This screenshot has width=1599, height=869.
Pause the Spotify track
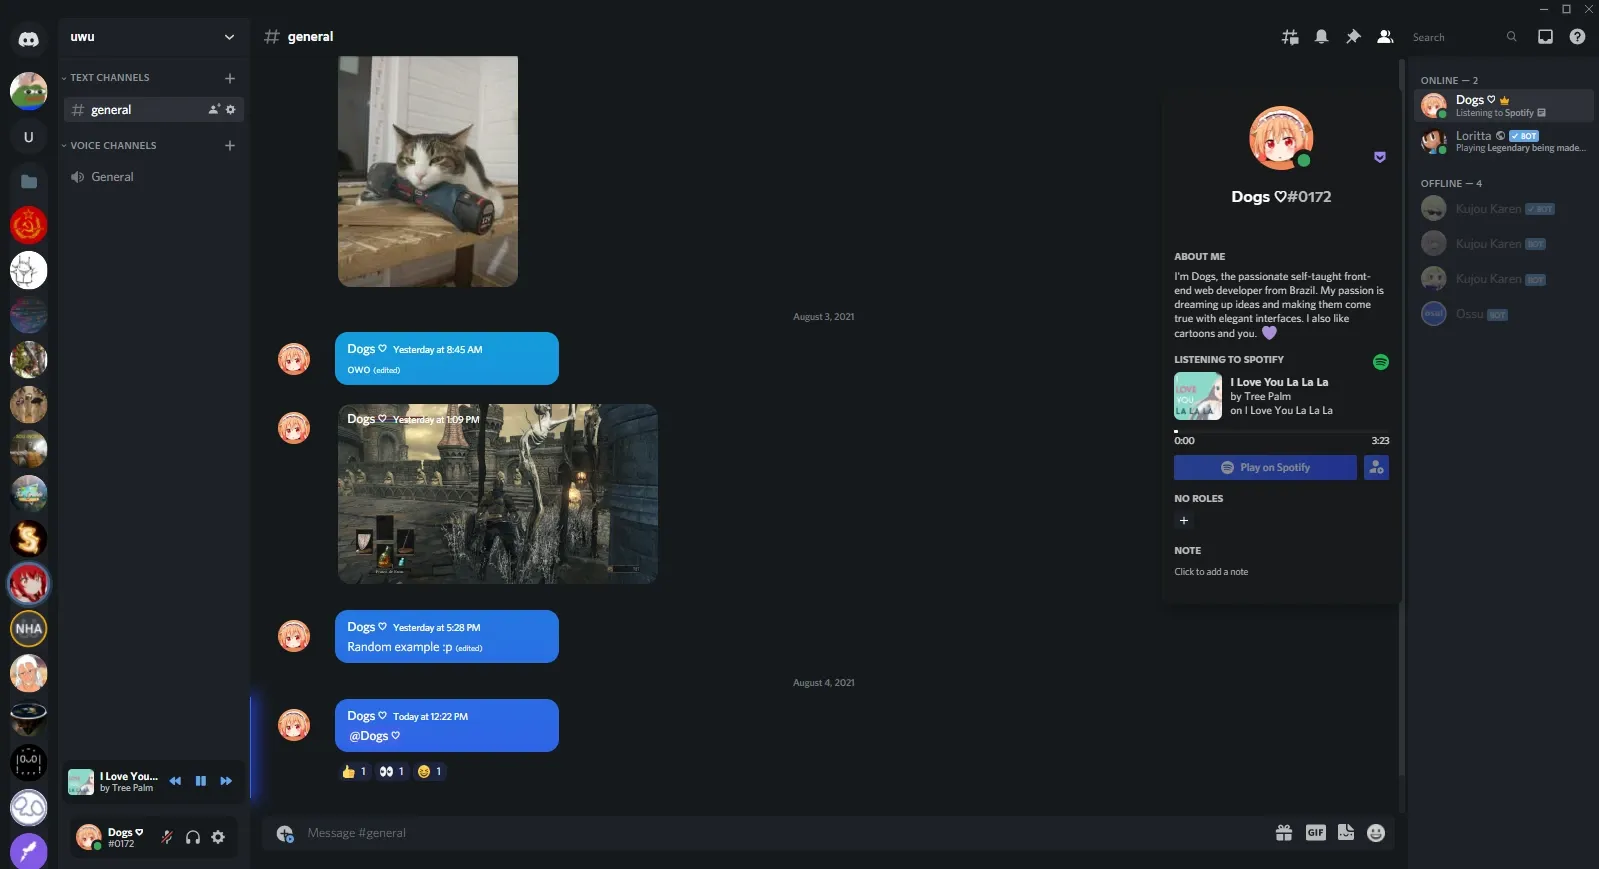[x=201, y=781]
